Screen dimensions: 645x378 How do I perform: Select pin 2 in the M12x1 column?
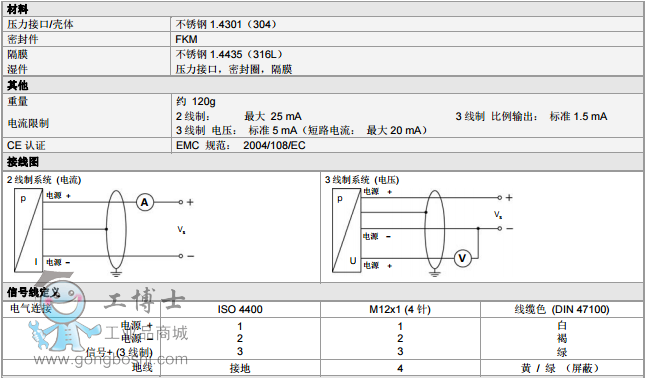click(x=400, y=339)
